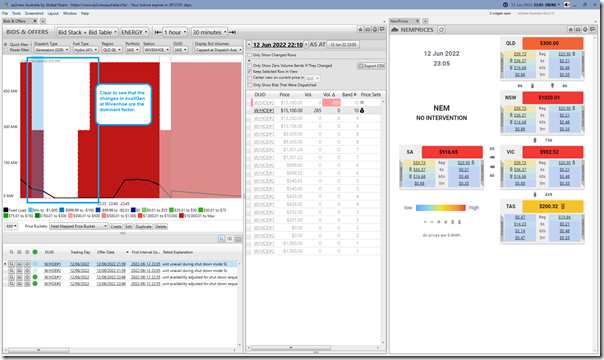This screenshot has height=360, width=604.
Task: Open the Bid Stack + Bid Table dropdown
Action: (x=88, y=32)
